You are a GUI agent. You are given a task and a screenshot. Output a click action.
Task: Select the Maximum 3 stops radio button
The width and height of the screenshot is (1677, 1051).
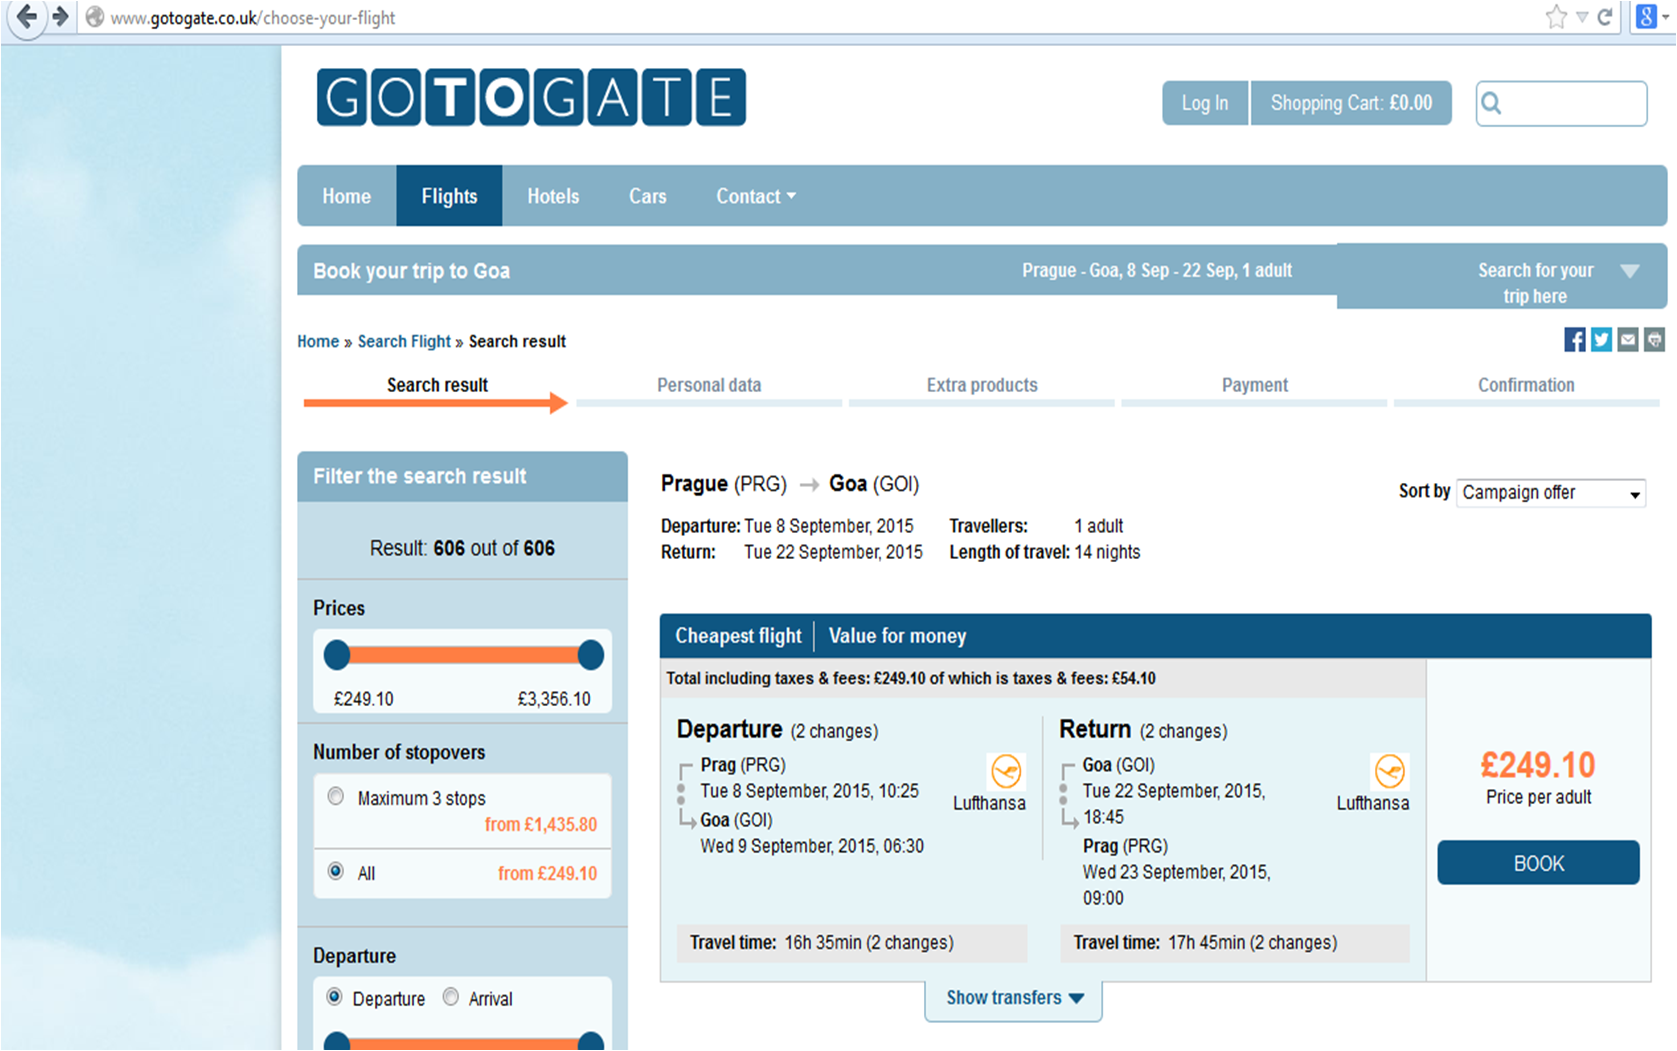pyautogui.click(x=336, y=796)
